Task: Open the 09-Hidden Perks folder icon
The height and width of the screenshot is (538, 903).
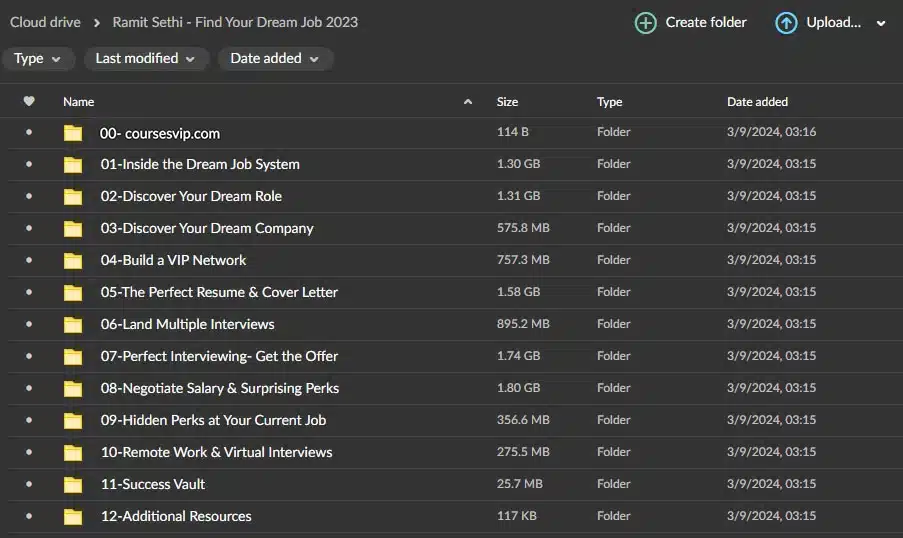Action: (73, 421)
